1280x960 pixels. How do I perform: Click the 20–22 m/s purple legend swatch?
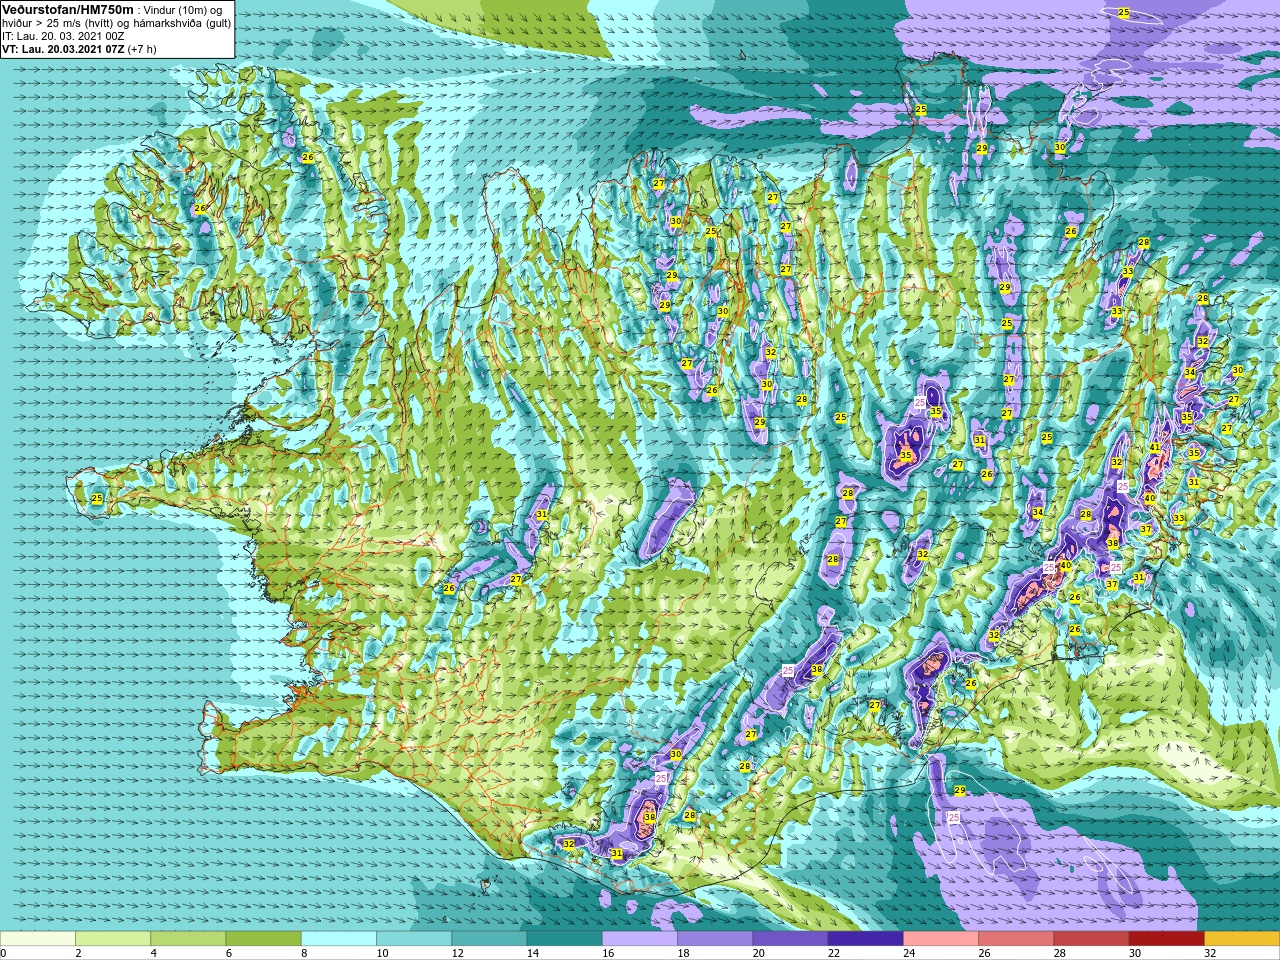[790, 939]
